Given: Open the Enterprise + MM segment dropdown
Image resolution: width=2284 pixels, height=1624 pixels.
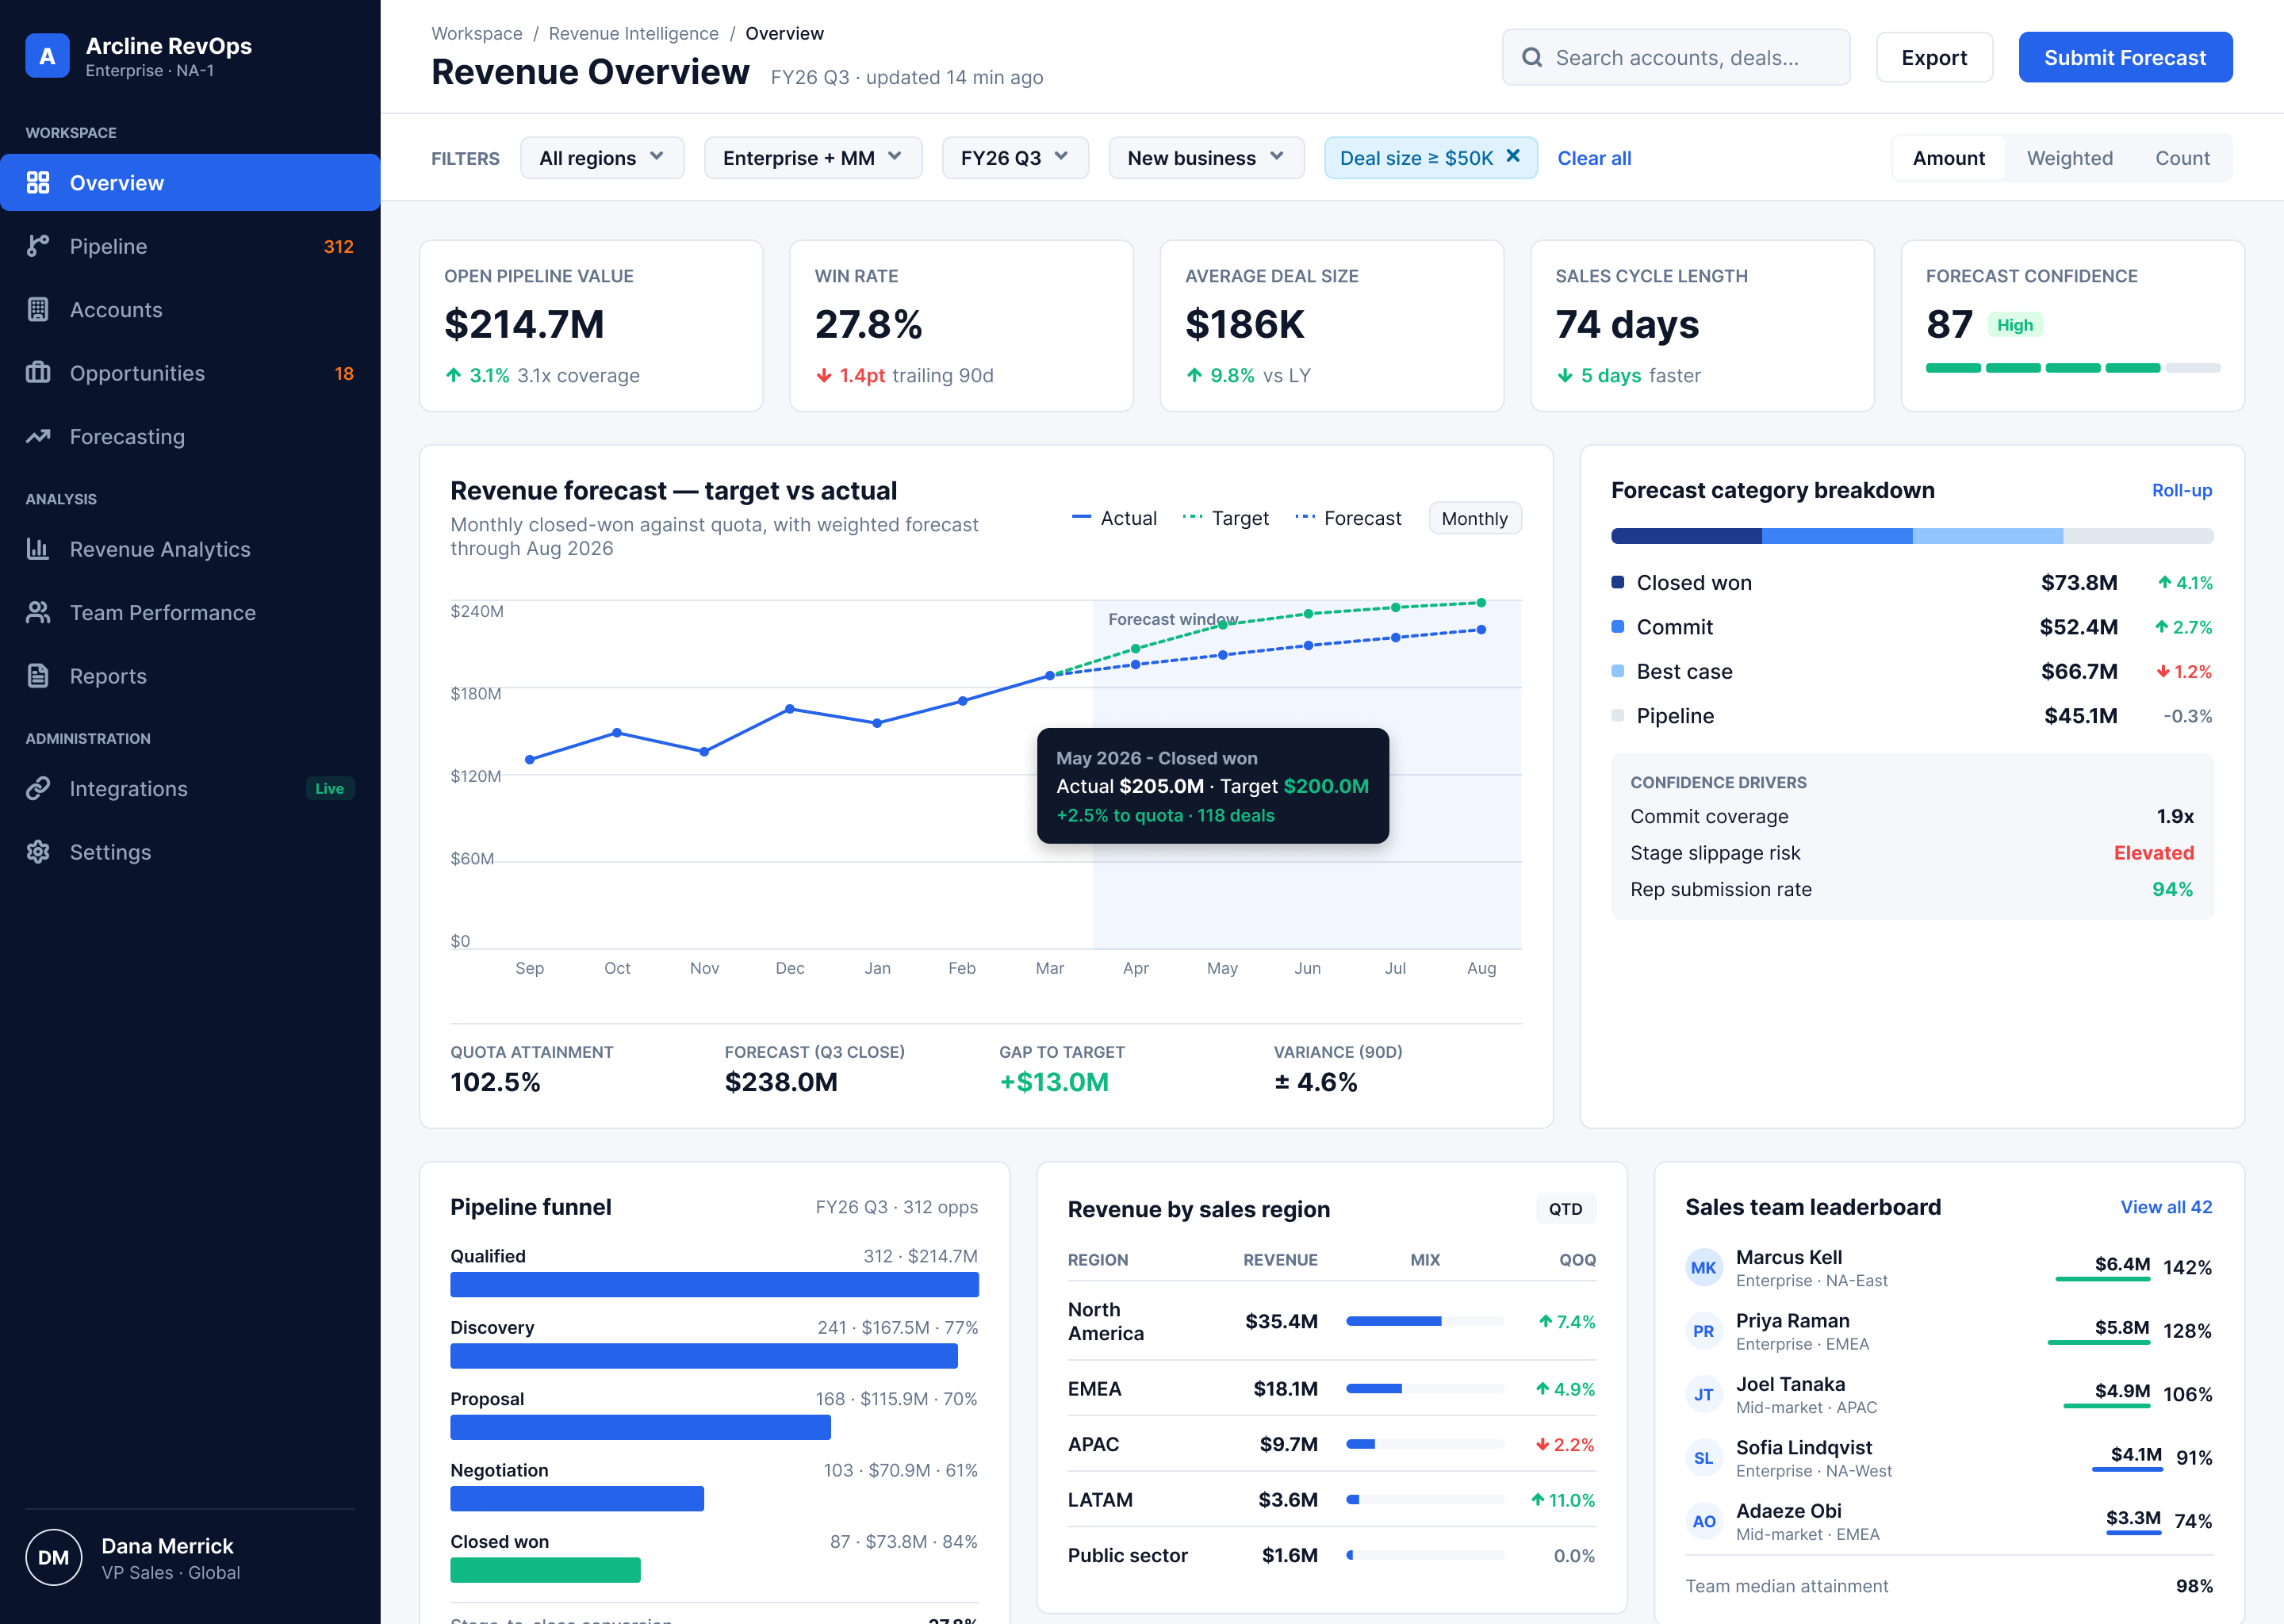Looking at the screenshot, I should [x=813, y=158].
